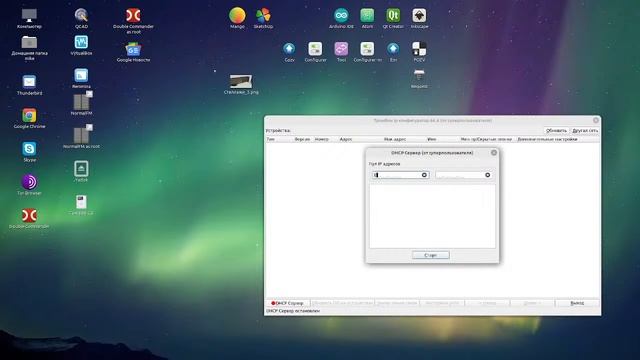This screenshot has height=360, width=640.
Task: Click the Выход button
Action: point(577,303)
